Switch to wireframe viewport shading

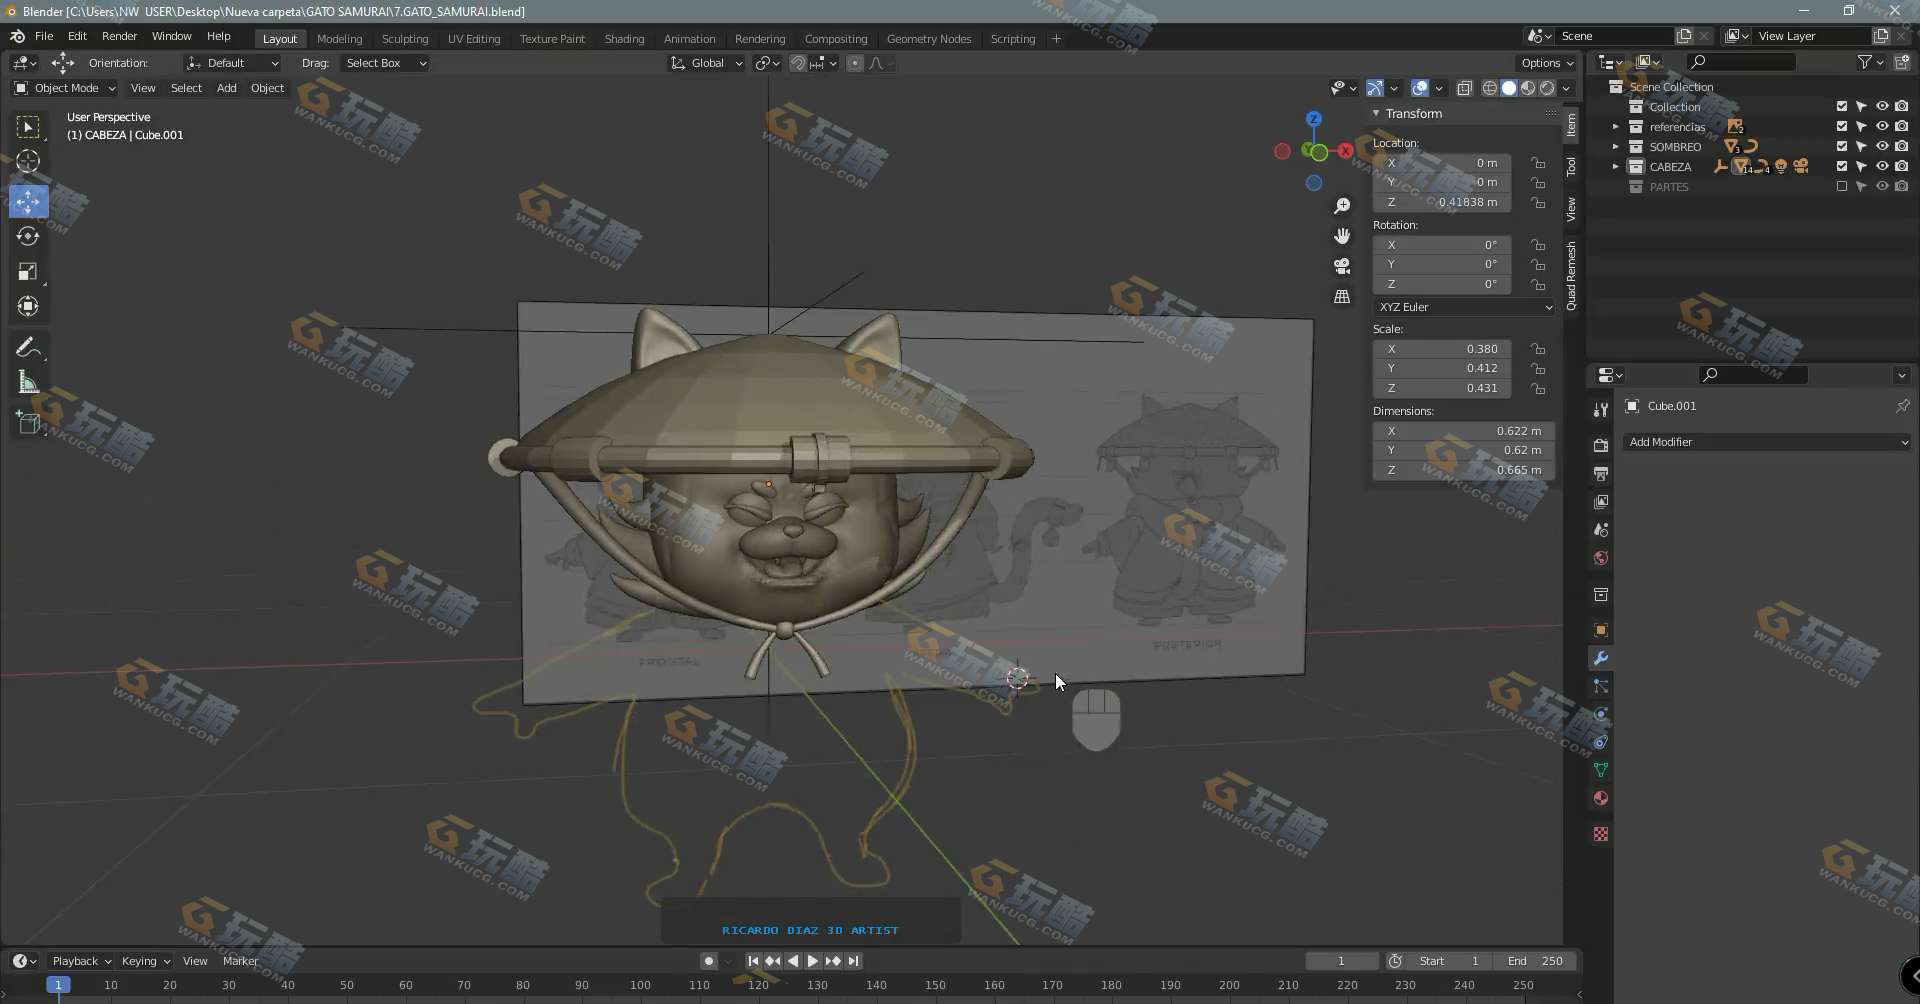click(x=1490, y=88)
